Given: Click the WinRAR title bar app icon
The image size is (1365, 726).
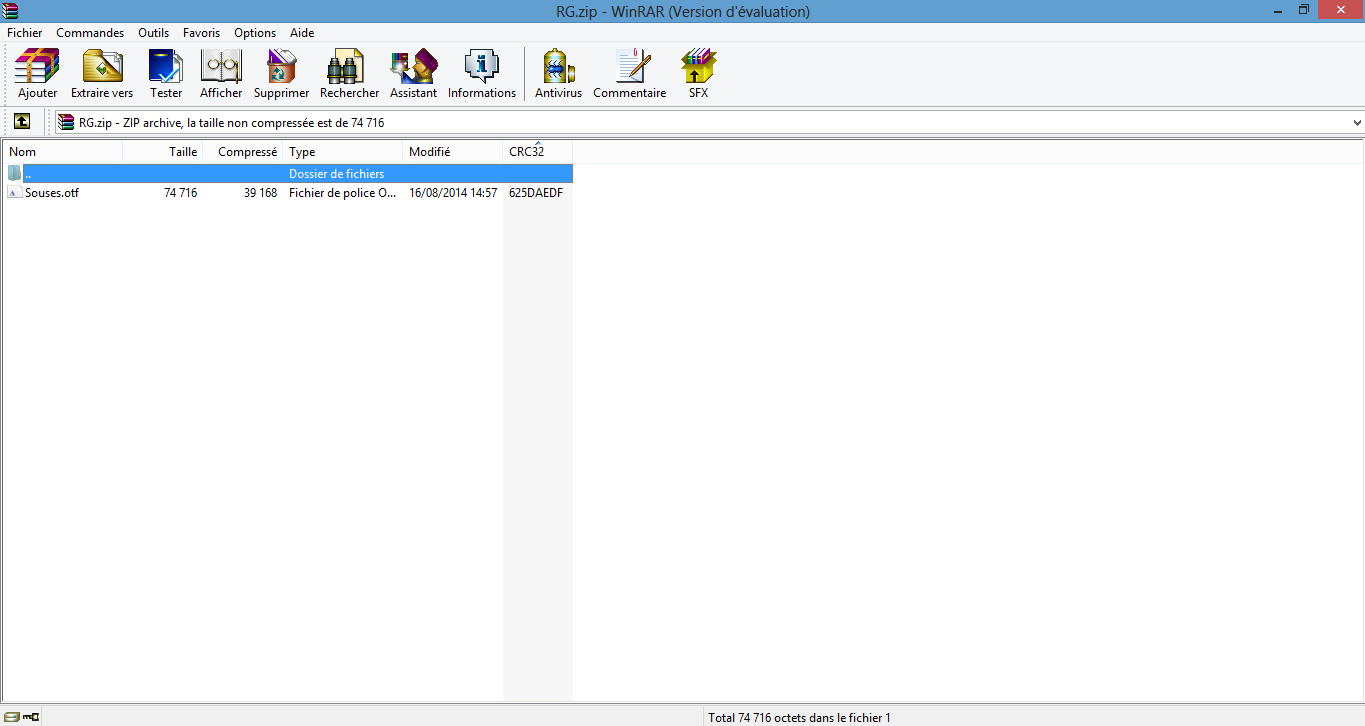Looking at the screenshot, I should click(x=11, y=10).
